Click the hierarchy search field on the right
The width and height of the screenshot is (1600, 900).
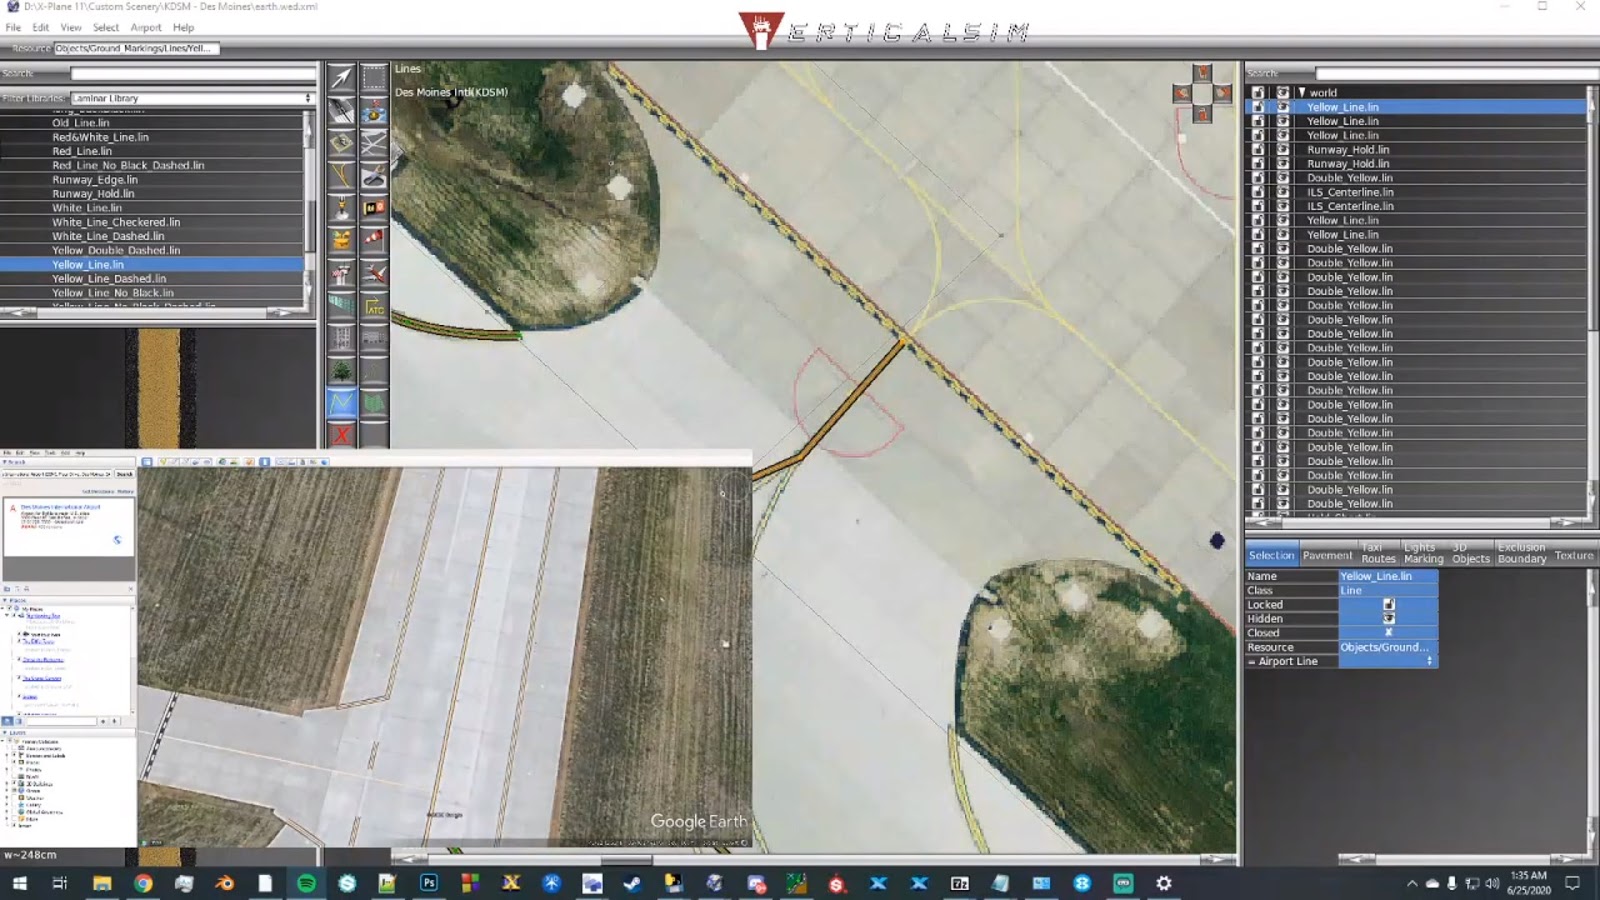1456,74
